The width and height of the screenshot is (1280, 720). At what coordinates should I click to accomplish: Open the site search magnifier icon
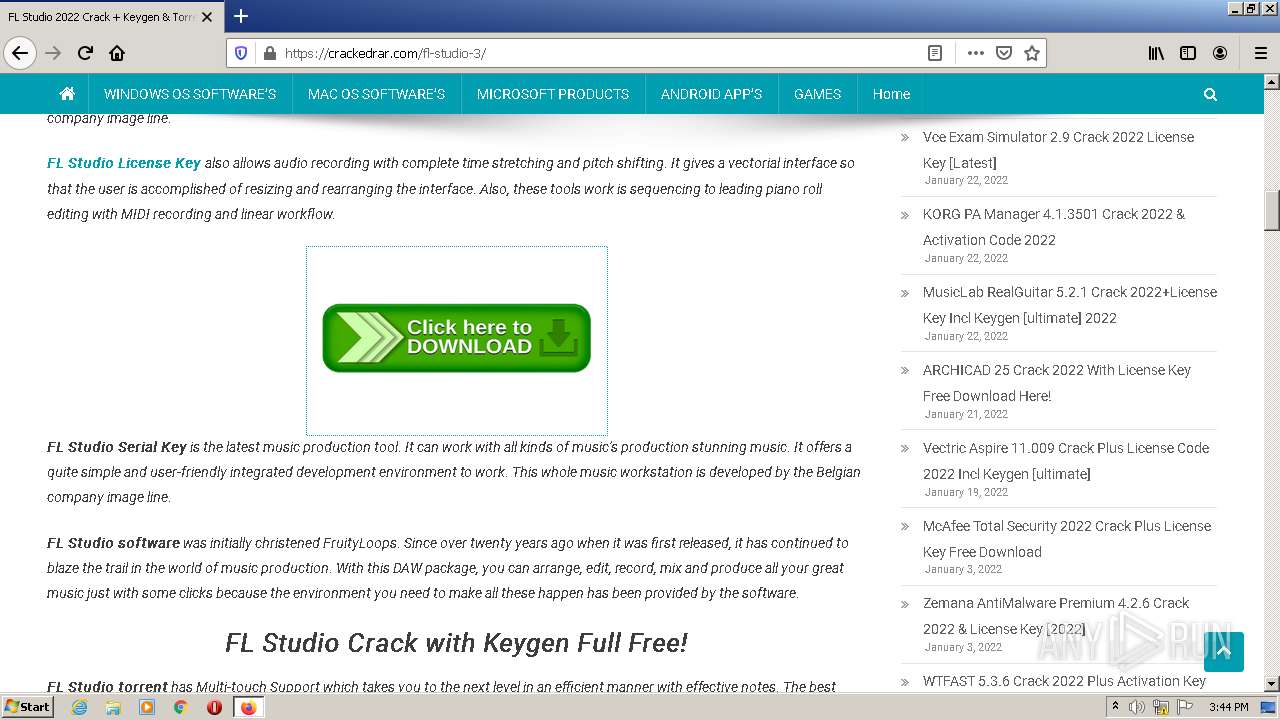(x=1210, y=94)
